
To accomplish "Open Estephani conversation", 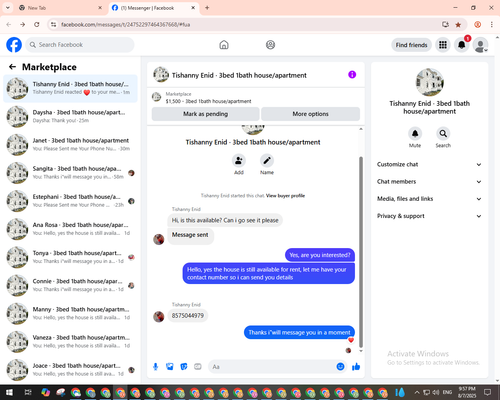I will 70,201.
